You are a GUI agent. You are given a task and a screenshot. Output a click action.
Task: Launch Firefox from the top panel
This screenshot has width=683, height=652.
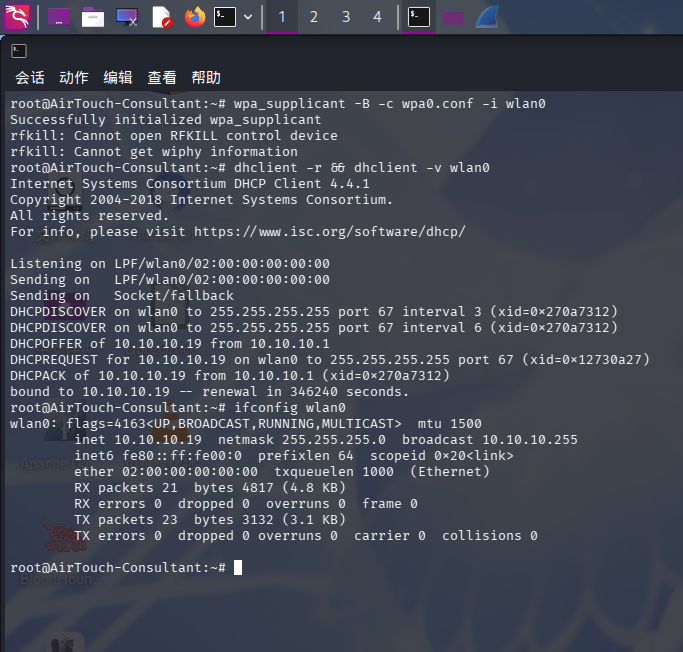[x=195, y=17]
